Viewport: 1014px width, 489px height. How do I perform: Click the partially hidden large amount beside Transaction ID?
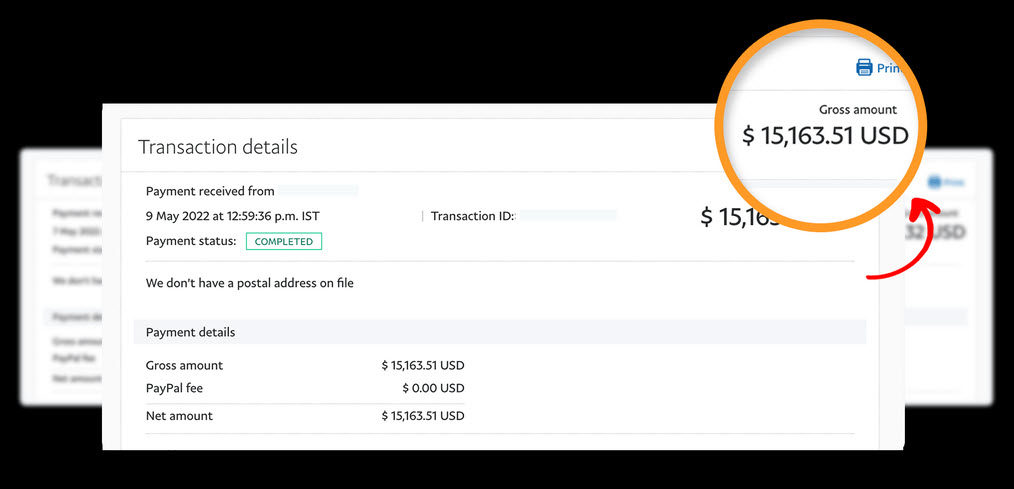742,217
